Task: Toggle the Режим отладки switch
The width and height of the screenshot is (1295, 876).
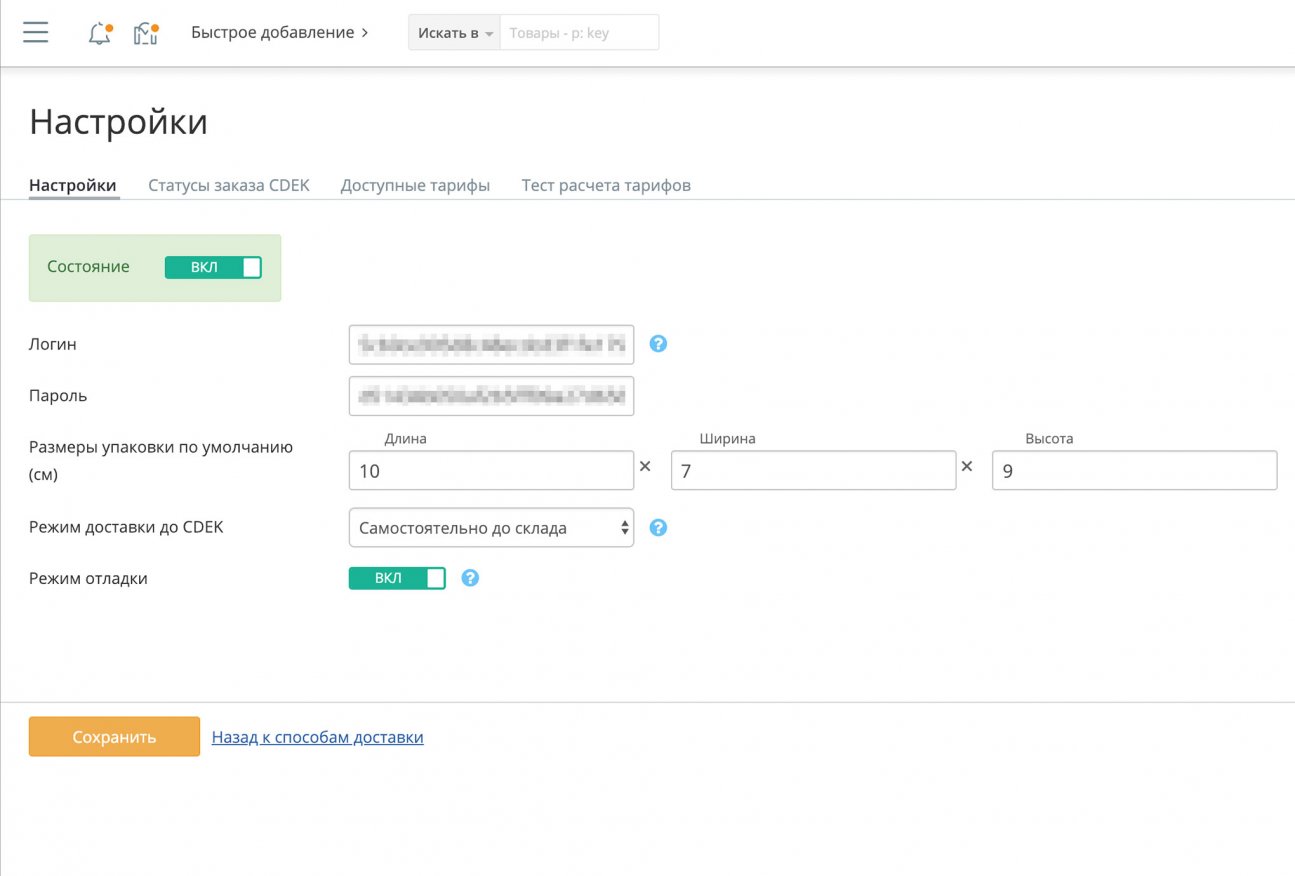Action: click(397, 578)
